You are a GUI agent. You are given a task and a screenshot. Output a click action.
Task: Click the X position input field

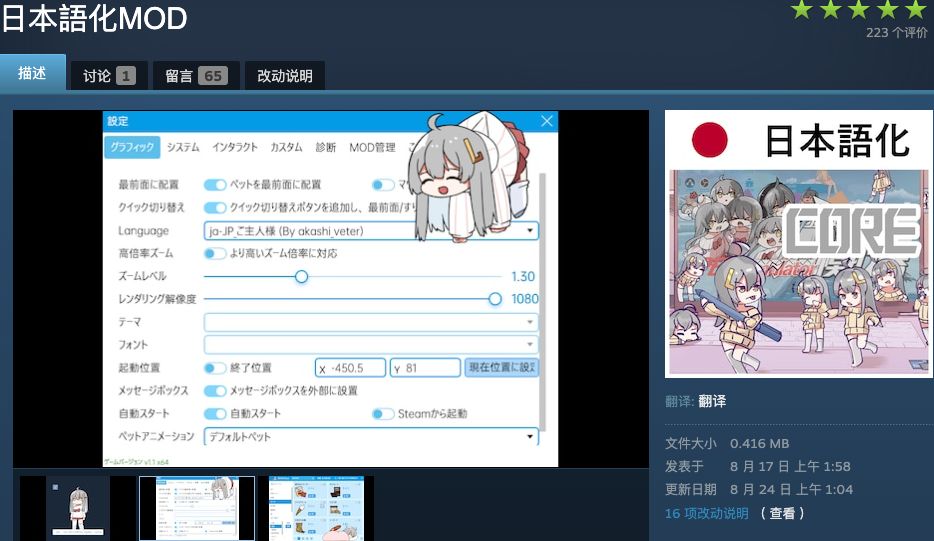350,368
